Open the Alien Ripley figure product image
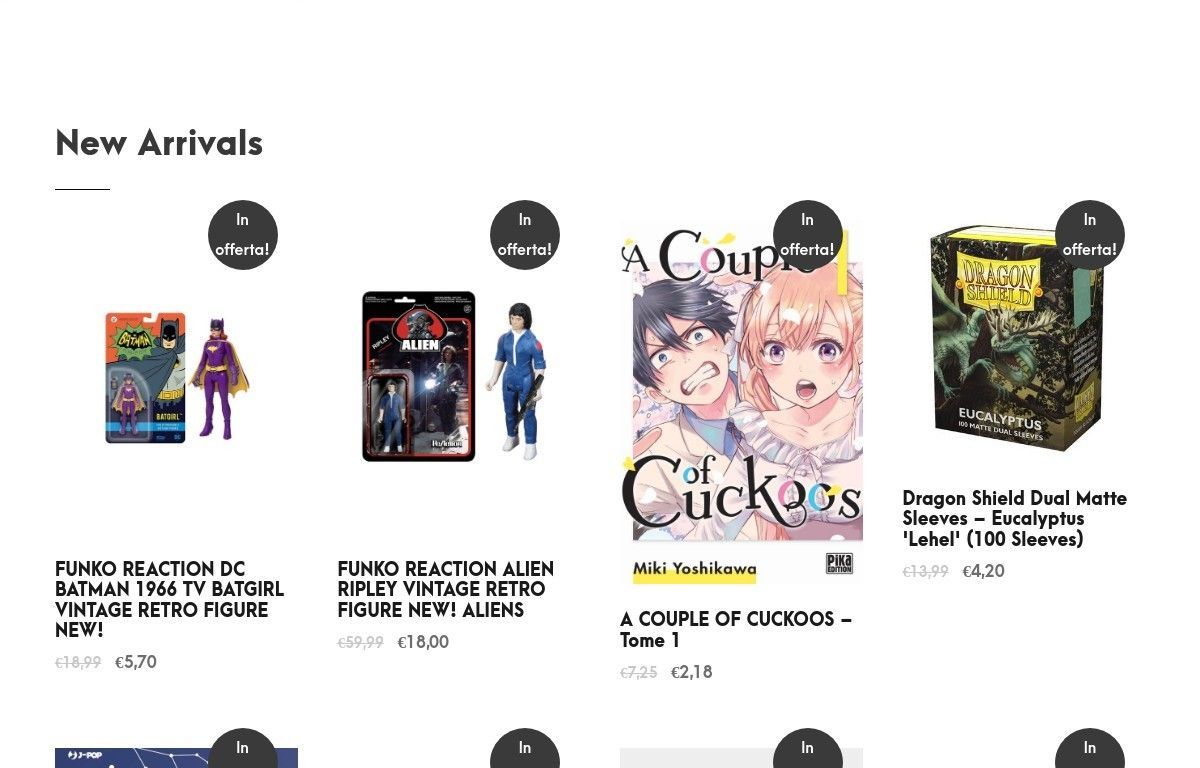The width and height of the screenshot is (1200, 768). [459, 377]
